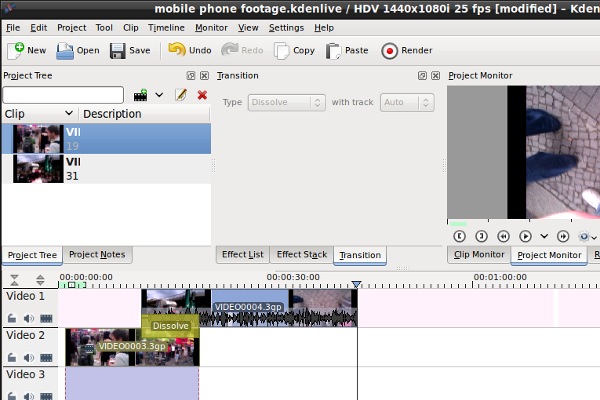Paste the copied clip
Viewport: 600px width, 400px height.
tap(347, 51)
